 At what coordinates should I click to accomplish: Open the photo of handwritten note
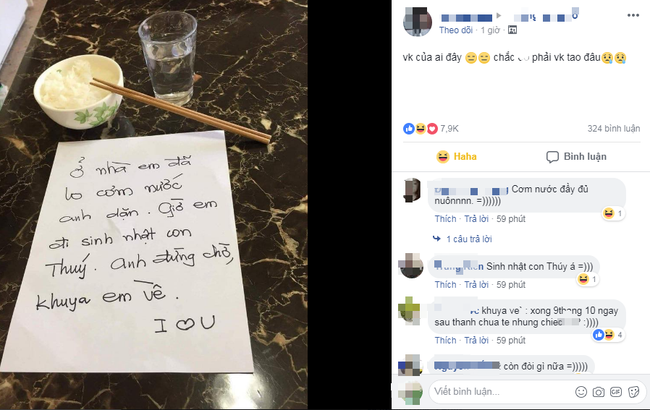click(x=154, y=205)
